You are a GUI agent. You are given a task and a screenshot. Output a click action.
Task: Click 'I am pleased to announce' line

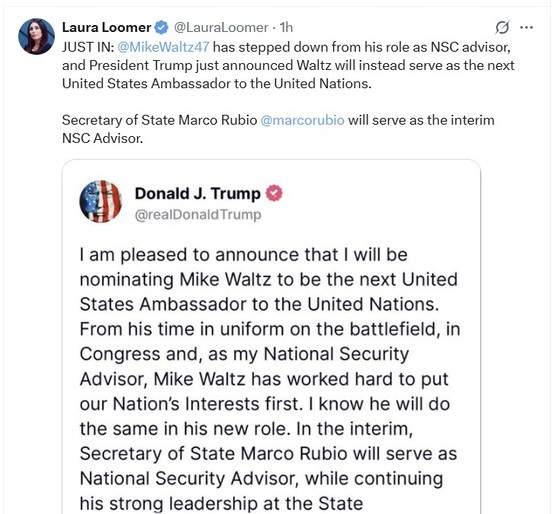coord(243,255)
